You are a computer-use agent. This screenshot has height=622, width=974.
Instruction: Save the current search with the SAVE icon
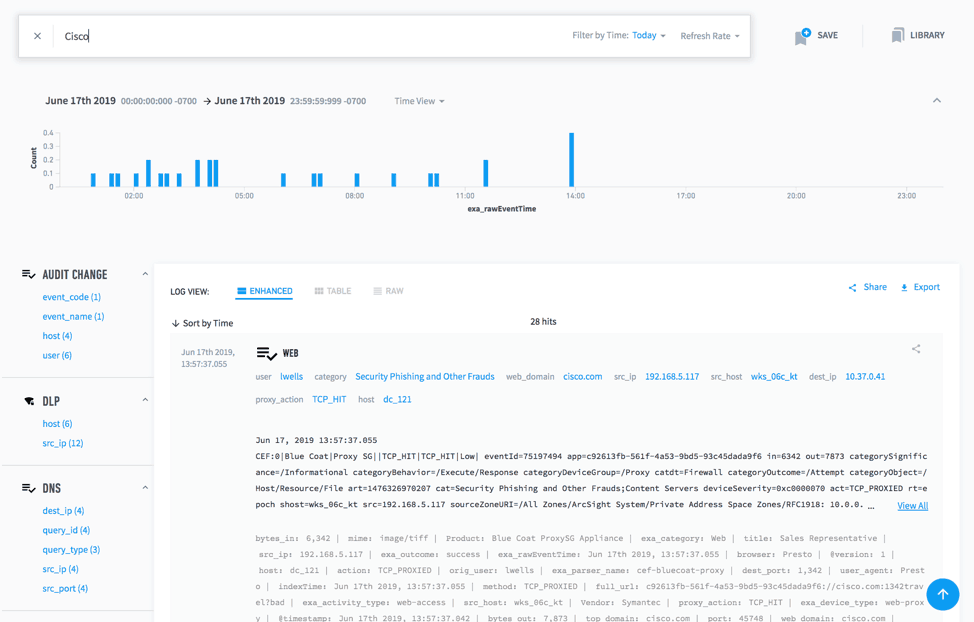pos(816,35)
